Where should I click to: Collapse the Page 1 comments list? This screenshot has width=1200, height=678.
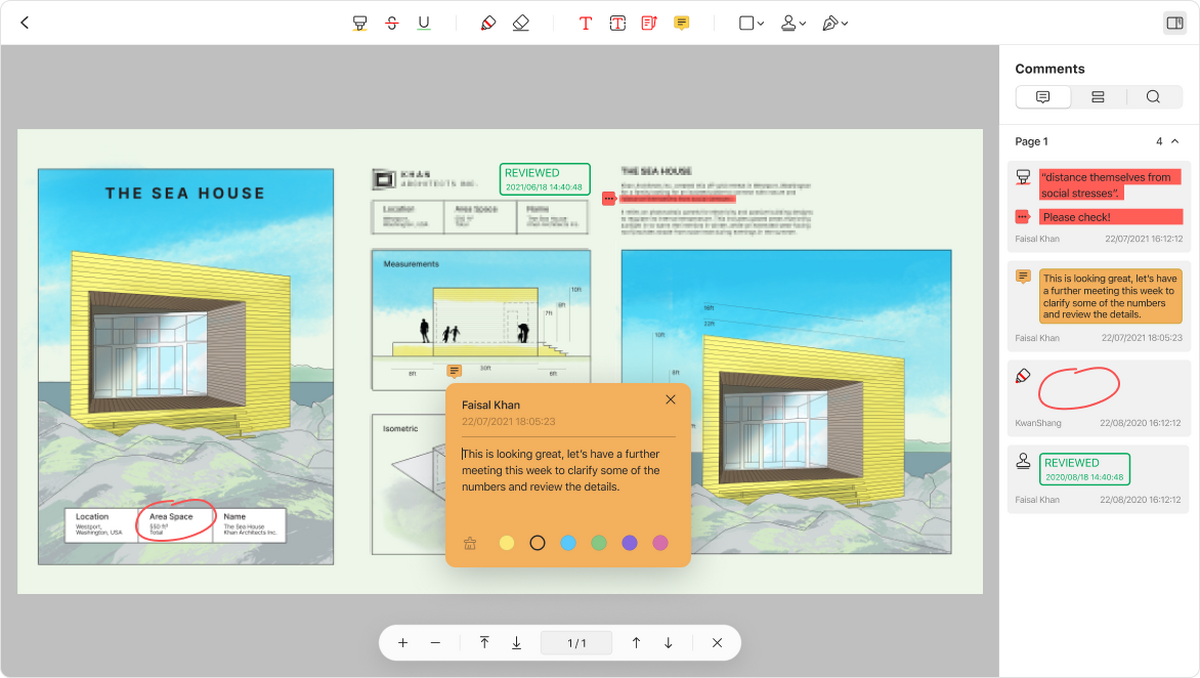pyautogui.click(x=1175, y=142)
